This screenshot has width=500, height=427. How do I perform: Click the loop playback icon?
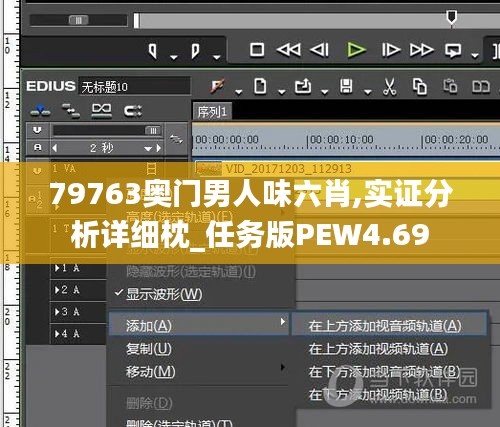[x=453, y=50]
